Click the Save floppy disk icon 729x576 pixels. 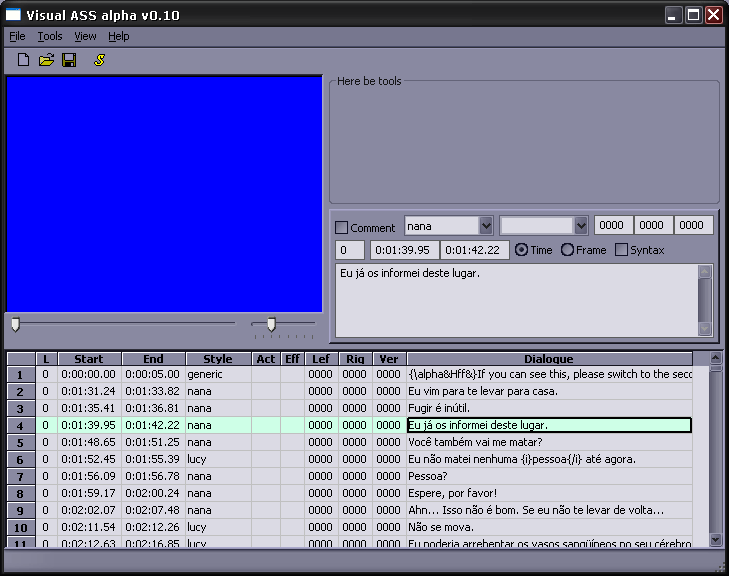click(x=69, y=61)
